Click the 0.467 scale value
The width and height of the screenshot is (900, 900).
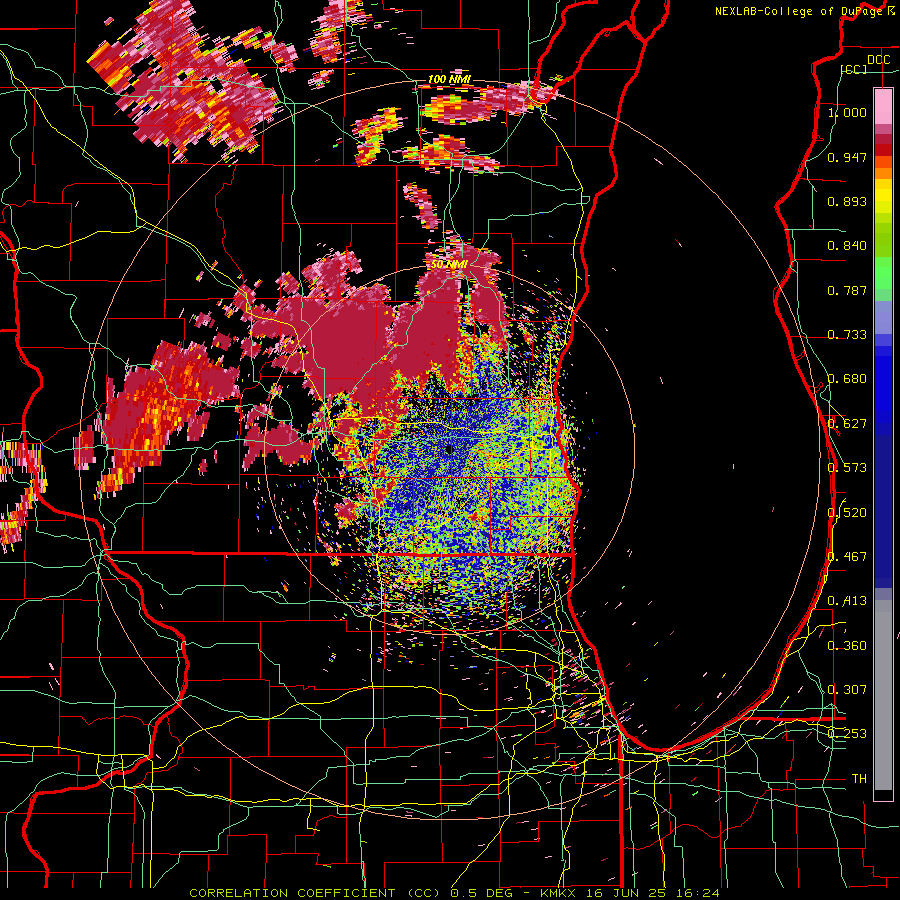[847, 557]
